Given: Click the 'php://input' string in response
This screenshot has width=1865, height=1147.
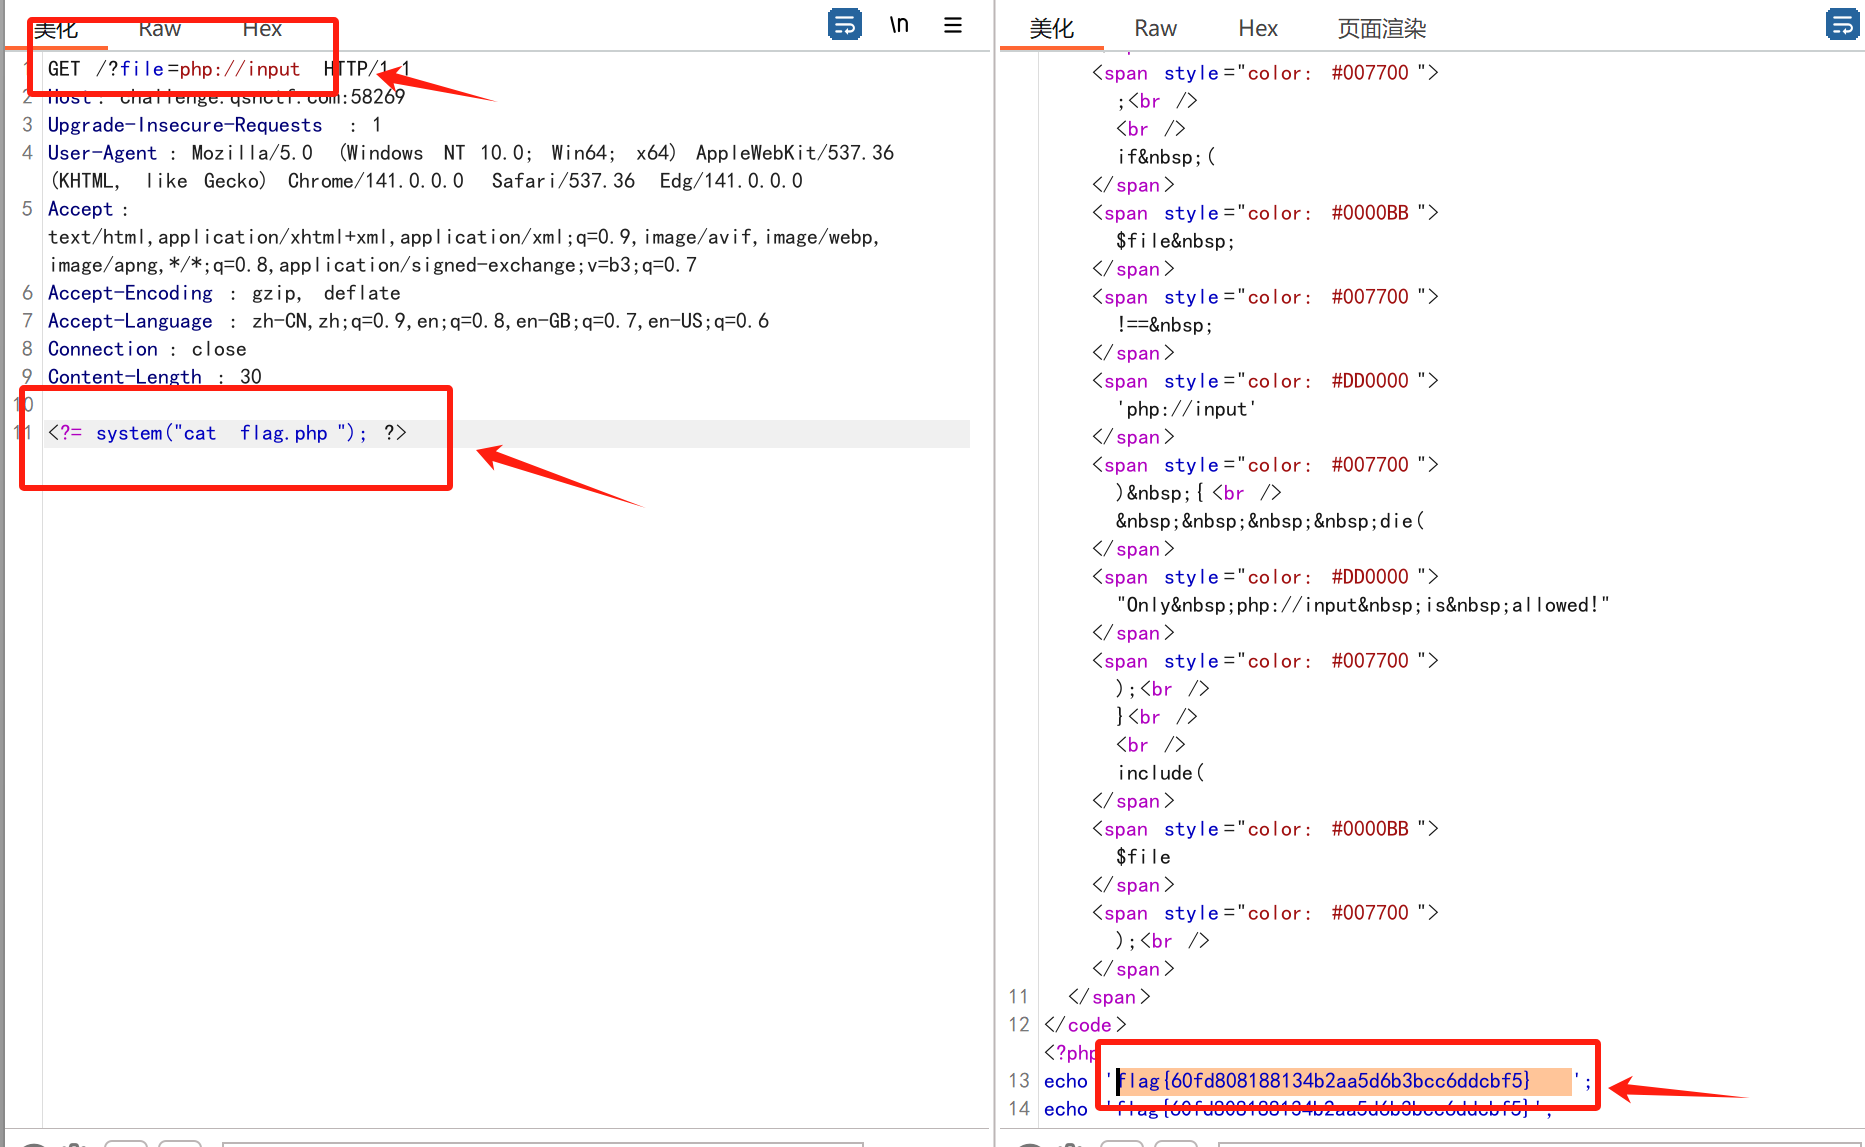Looking at the screenshot, I should (x=1186, y=409).
